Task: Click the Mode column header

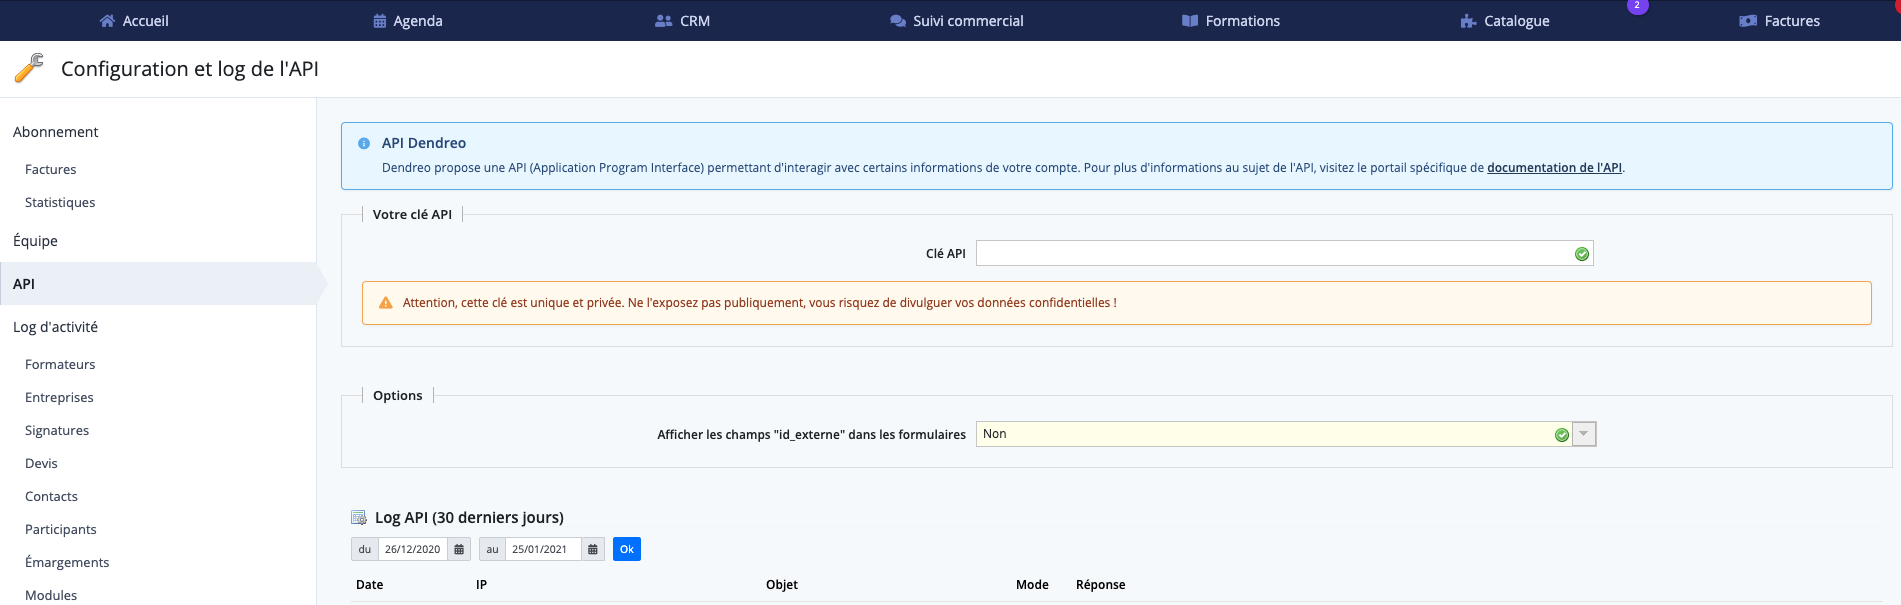Action: click(x=1032, y=585)
